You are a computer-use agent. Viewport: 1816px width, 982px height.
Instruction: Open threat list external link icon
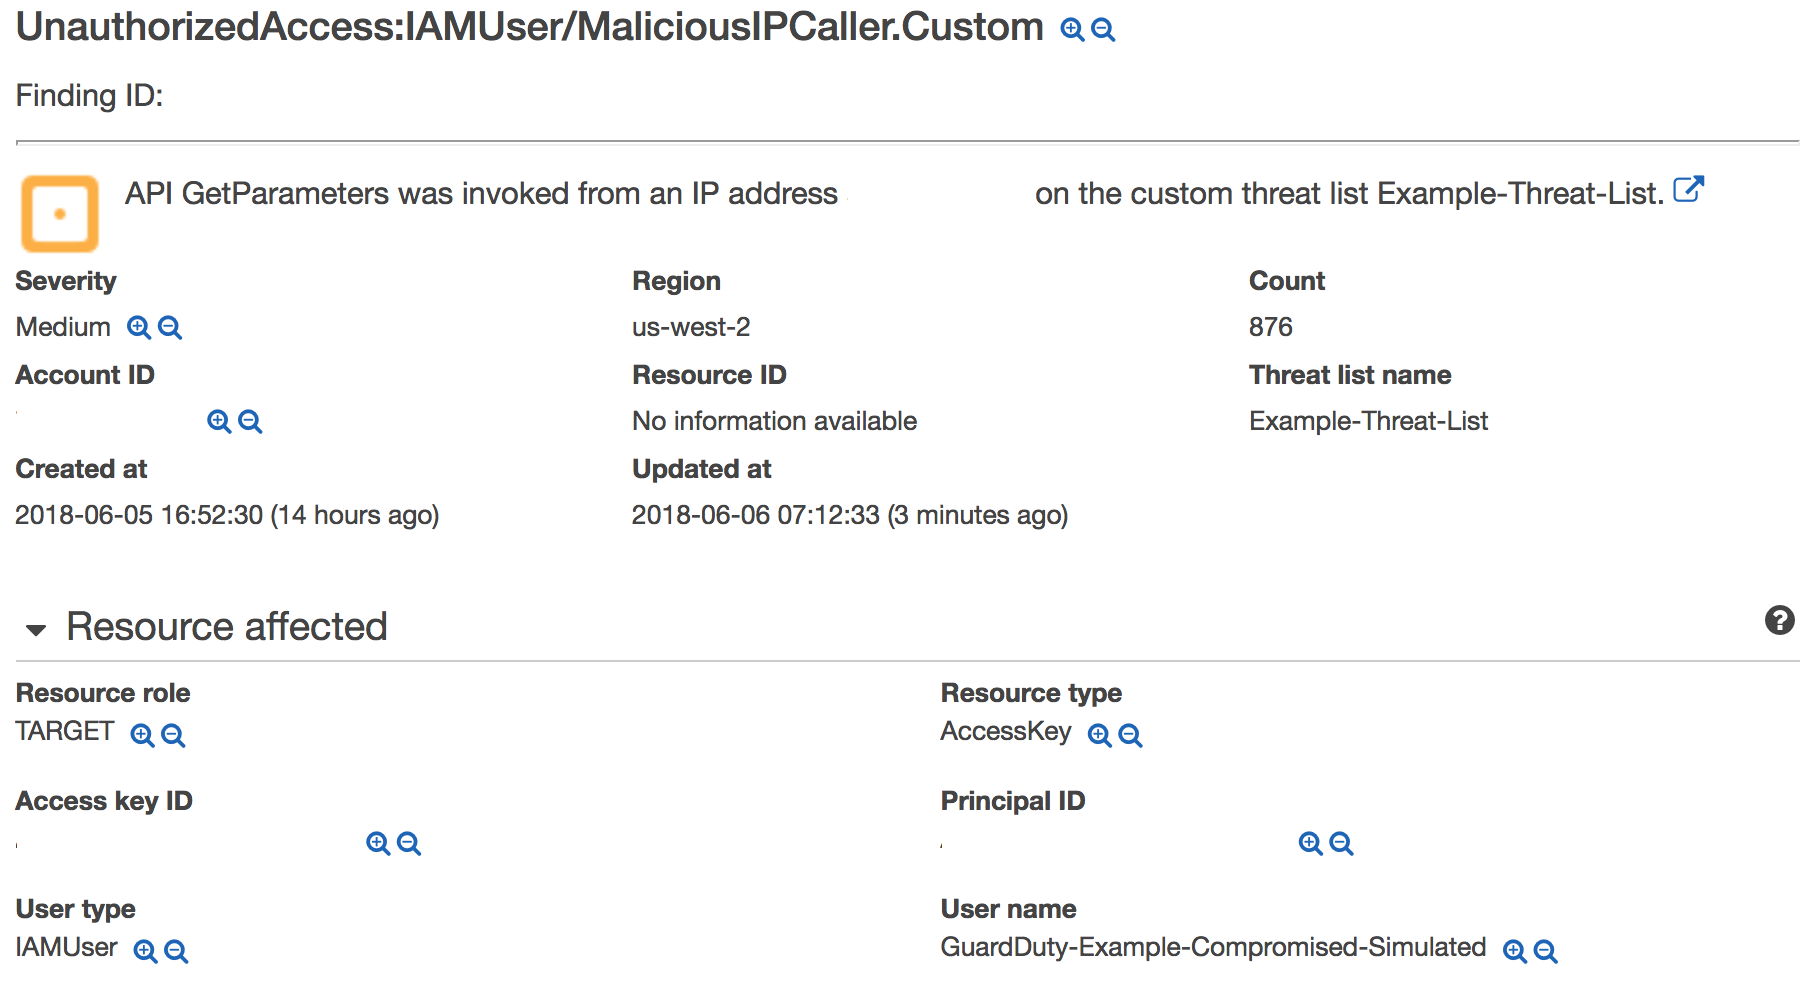1688,190
